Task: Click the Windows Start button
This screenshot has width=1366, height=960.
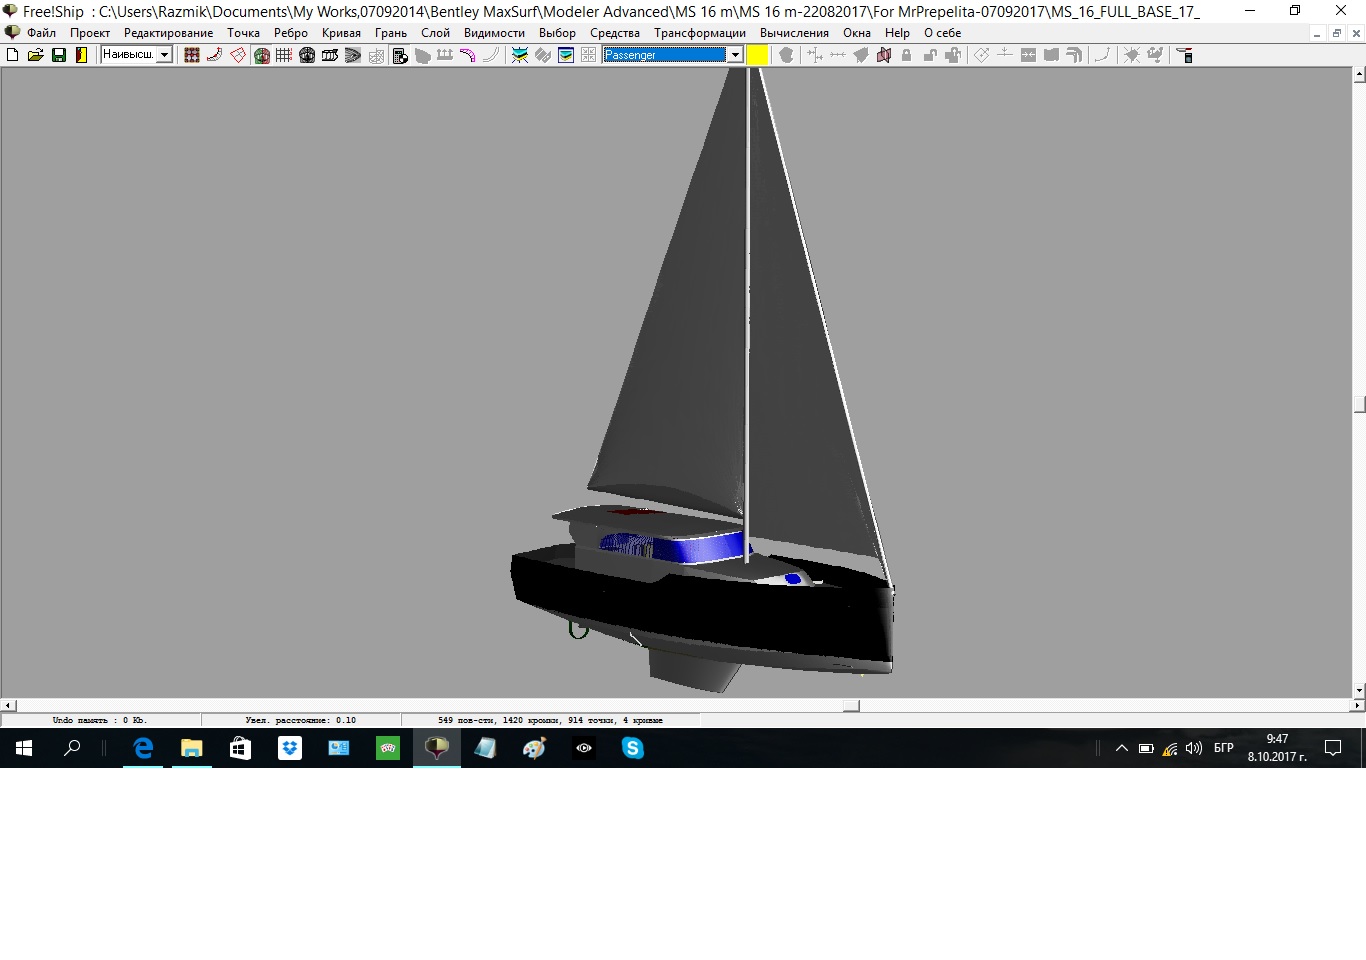Action: point(24,748)
